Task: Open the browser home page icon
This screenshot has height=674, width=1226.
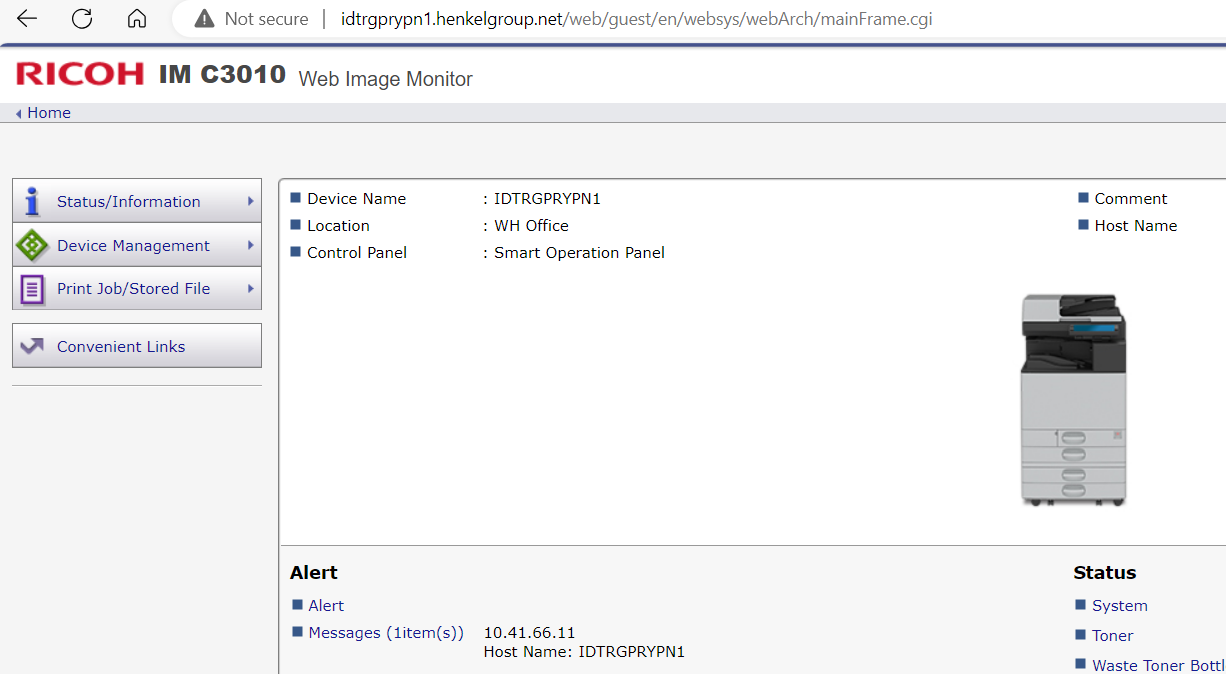Action: pyautogui.click(x=137, y=18)
